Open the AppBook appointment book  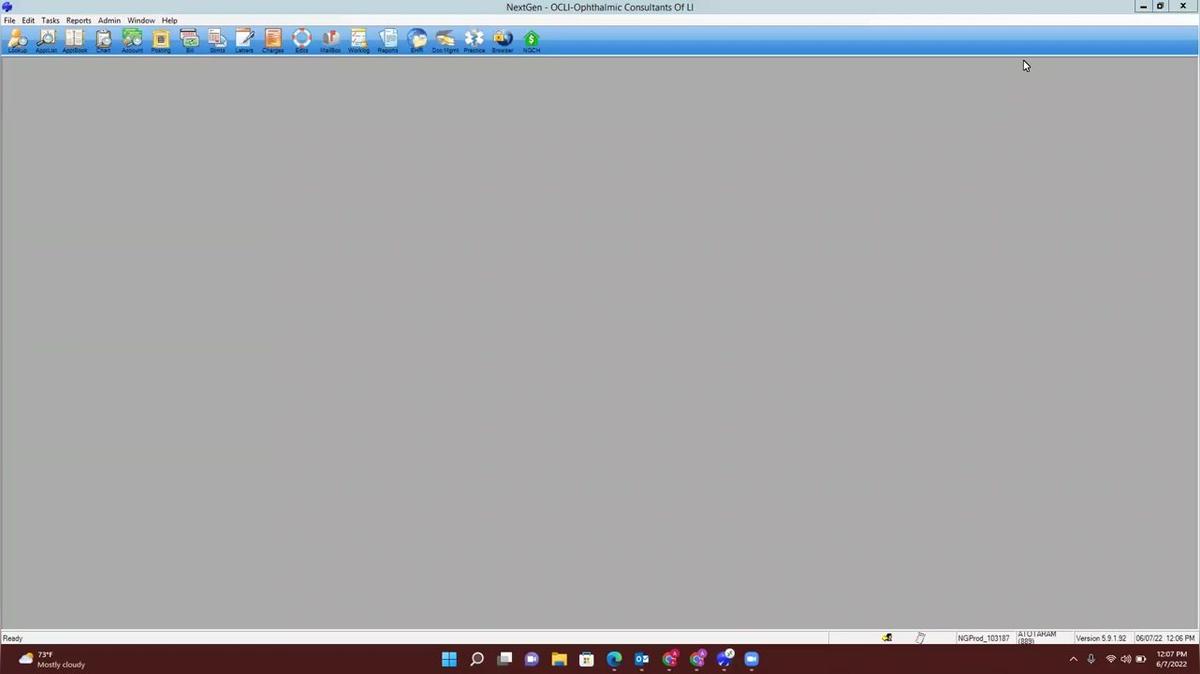coord(75,40)
